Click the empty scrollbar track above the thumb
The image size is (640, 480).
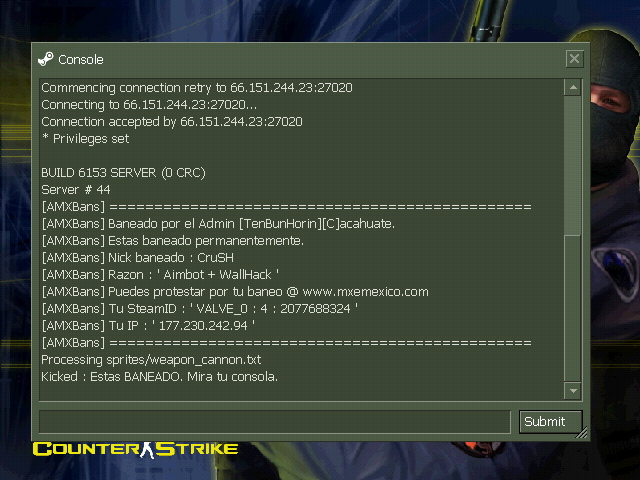tap(573, 165)
